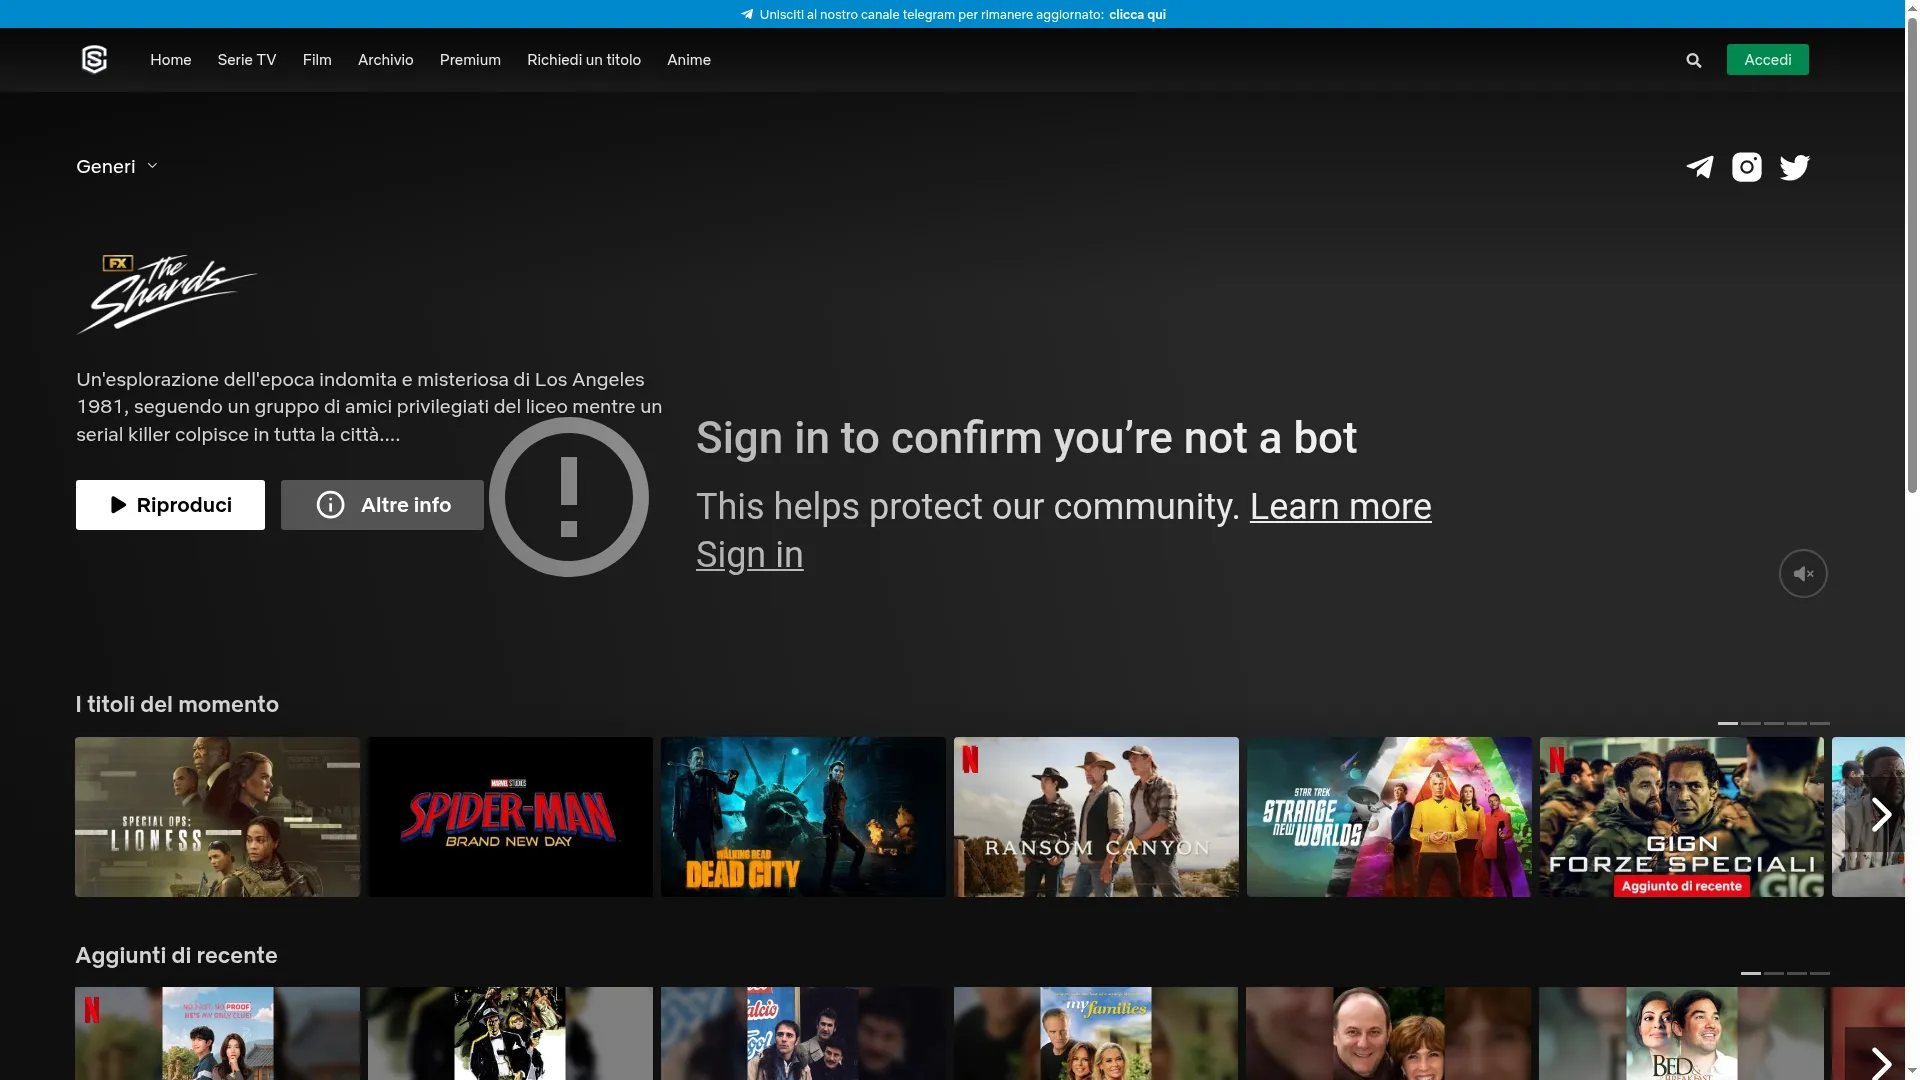Open the Archivio menu item

click(386, 60)
